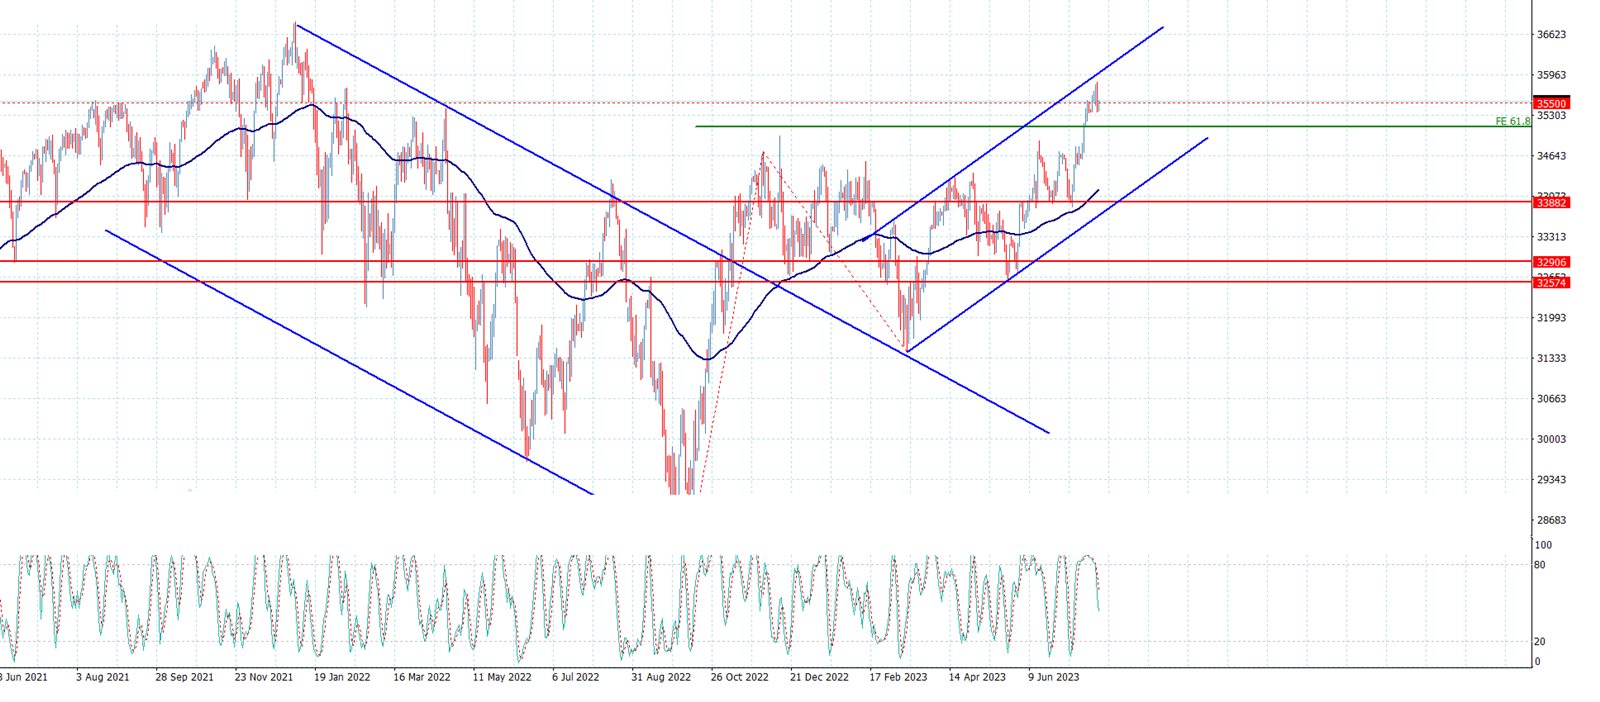Image resolution: width=1600 pixels, height=702 pixels.
Task: Click the 3 Aug 2021 date label
Action: click(x=102, y=677)
